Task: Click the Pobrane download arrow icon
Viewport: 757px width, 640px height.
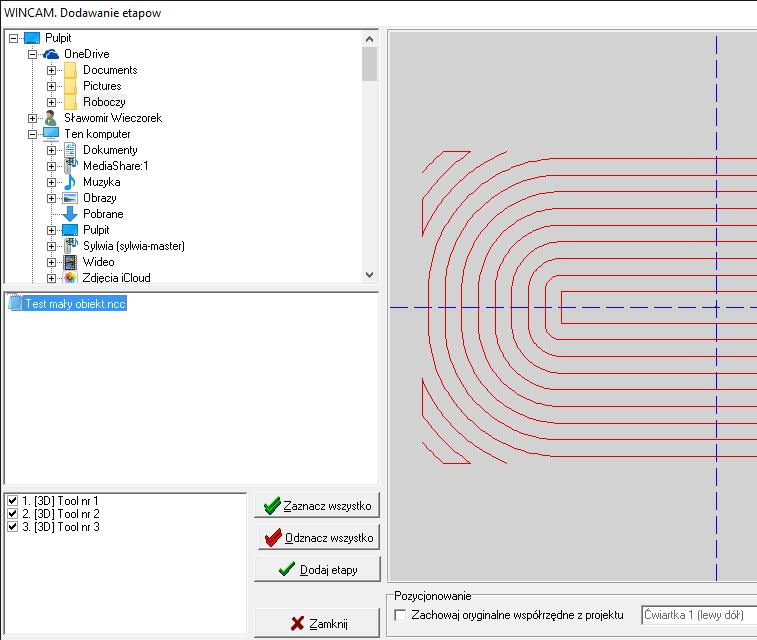Action: tap(70, 214)
